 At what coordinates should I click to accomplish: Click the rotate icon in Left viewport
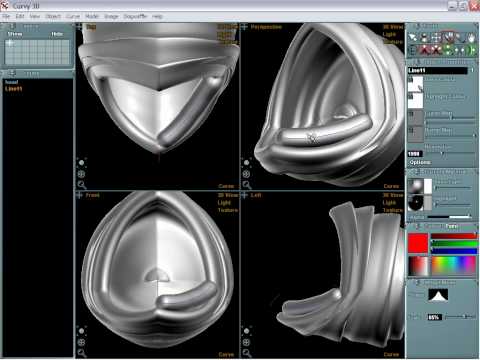point(246,331)
